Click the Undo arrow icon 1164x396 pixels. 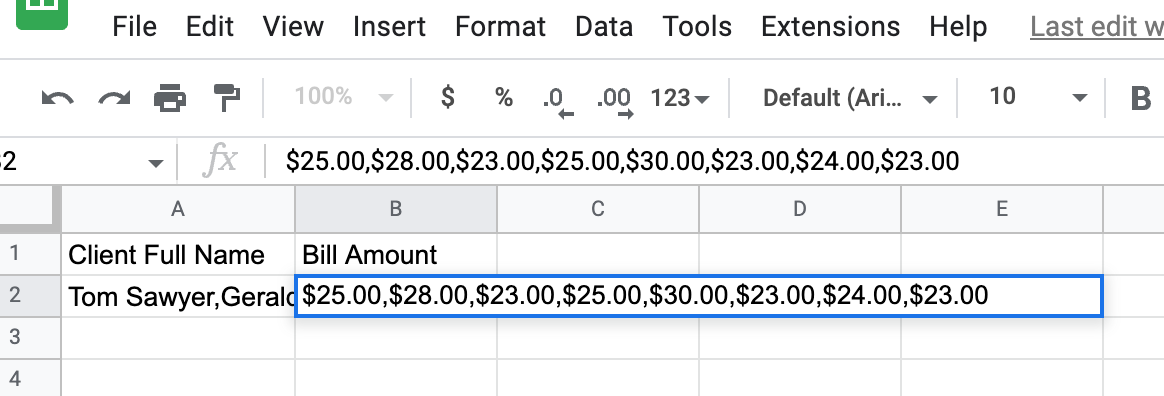click(57, 98)
